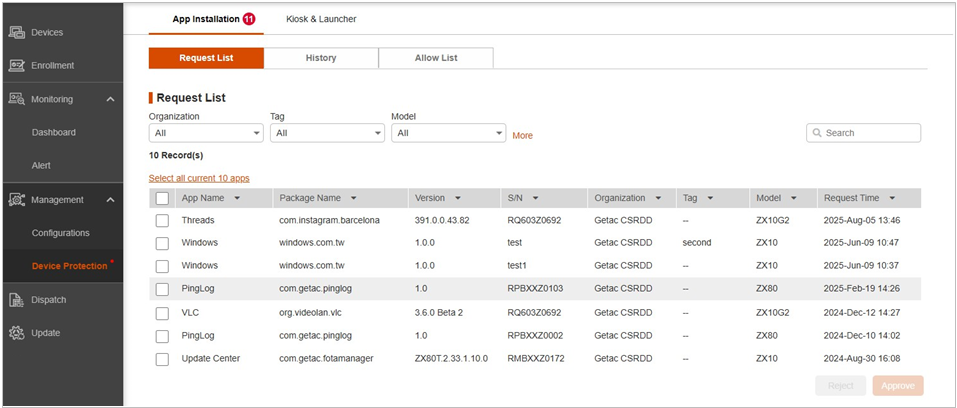Tick the VLC row checkbox
This screenshot has height=408, width=957.
pos(162,313)
